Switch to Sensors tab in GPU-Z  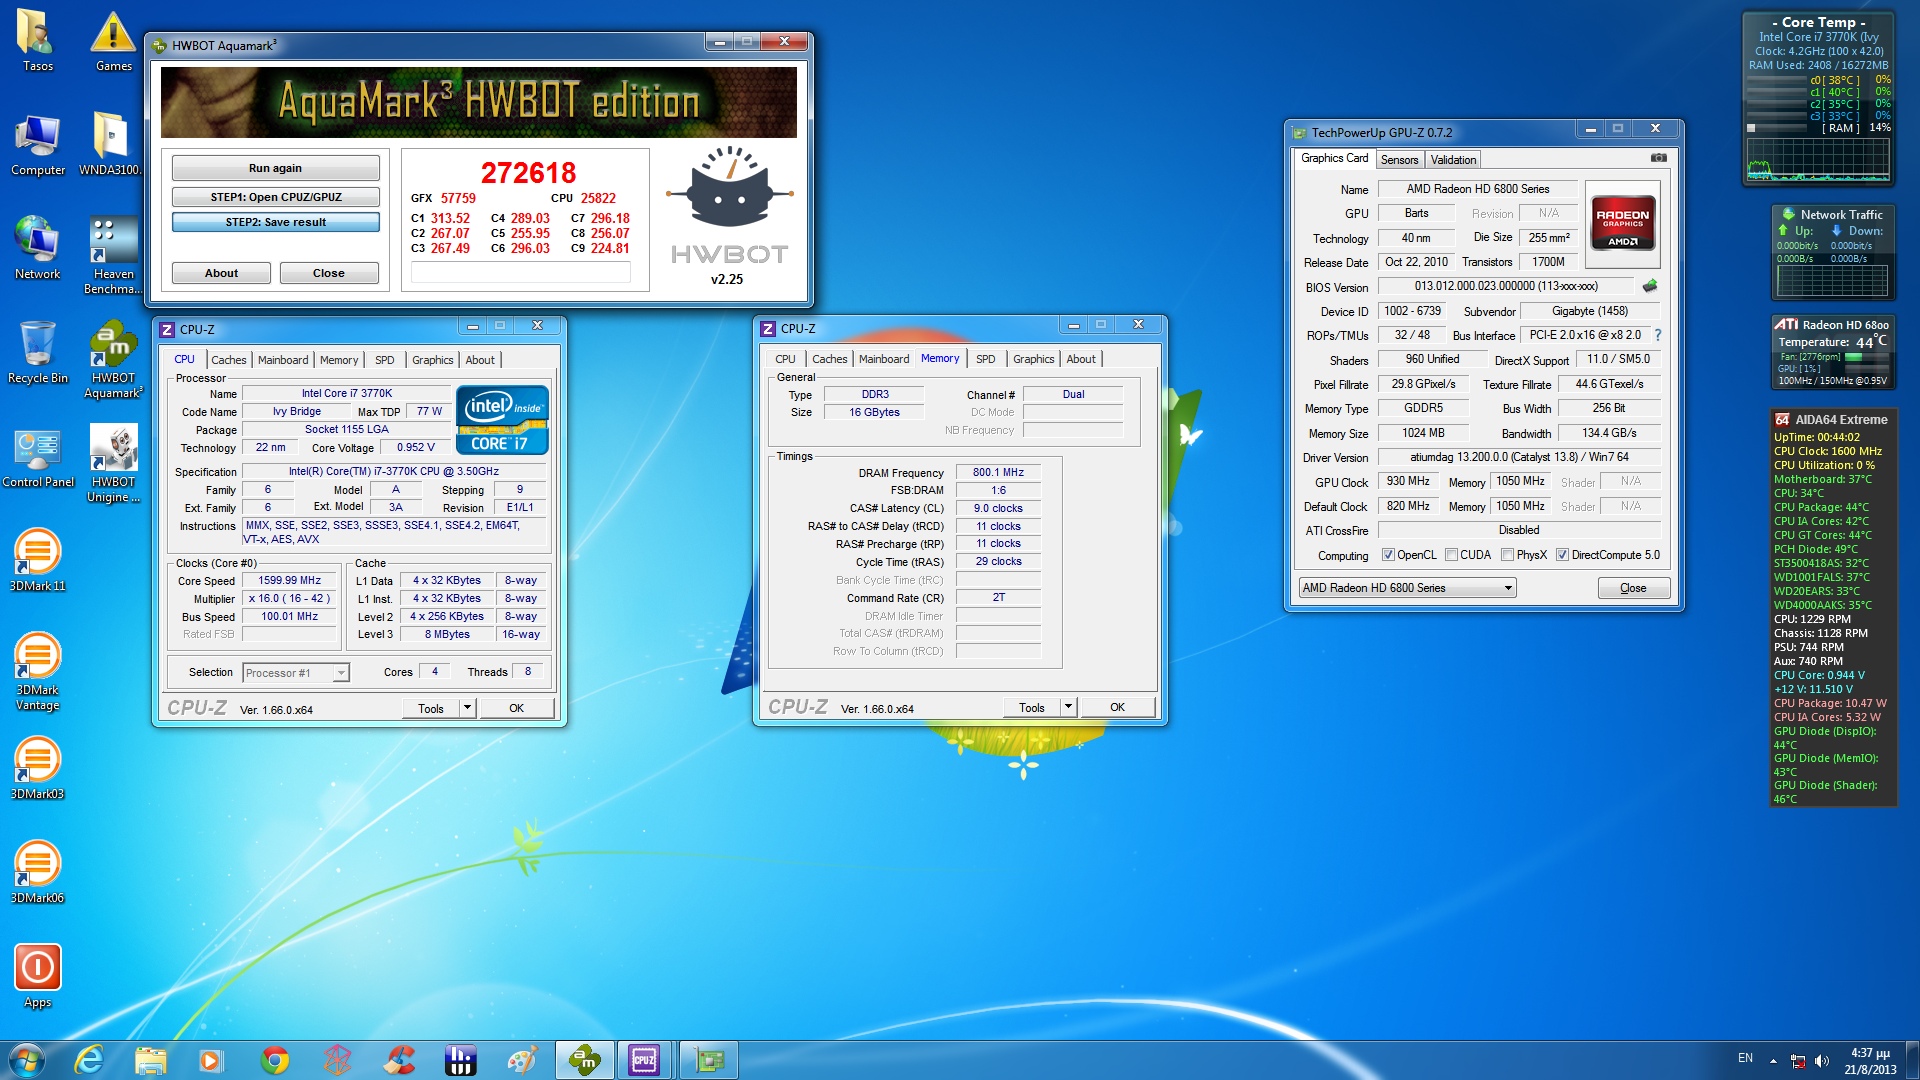pyautogui.click(x=1399, y=160)
